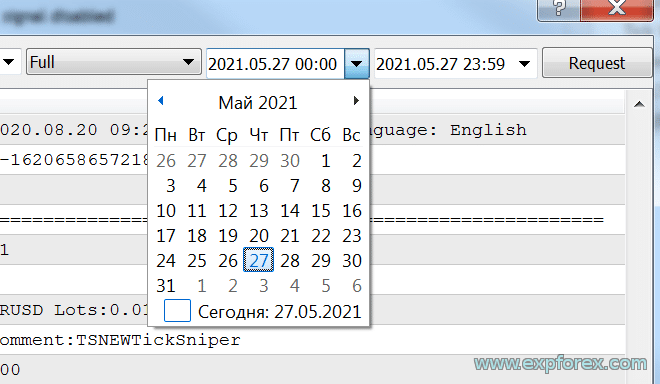Expand the Full log type dropdown

[x=114, y=62]
